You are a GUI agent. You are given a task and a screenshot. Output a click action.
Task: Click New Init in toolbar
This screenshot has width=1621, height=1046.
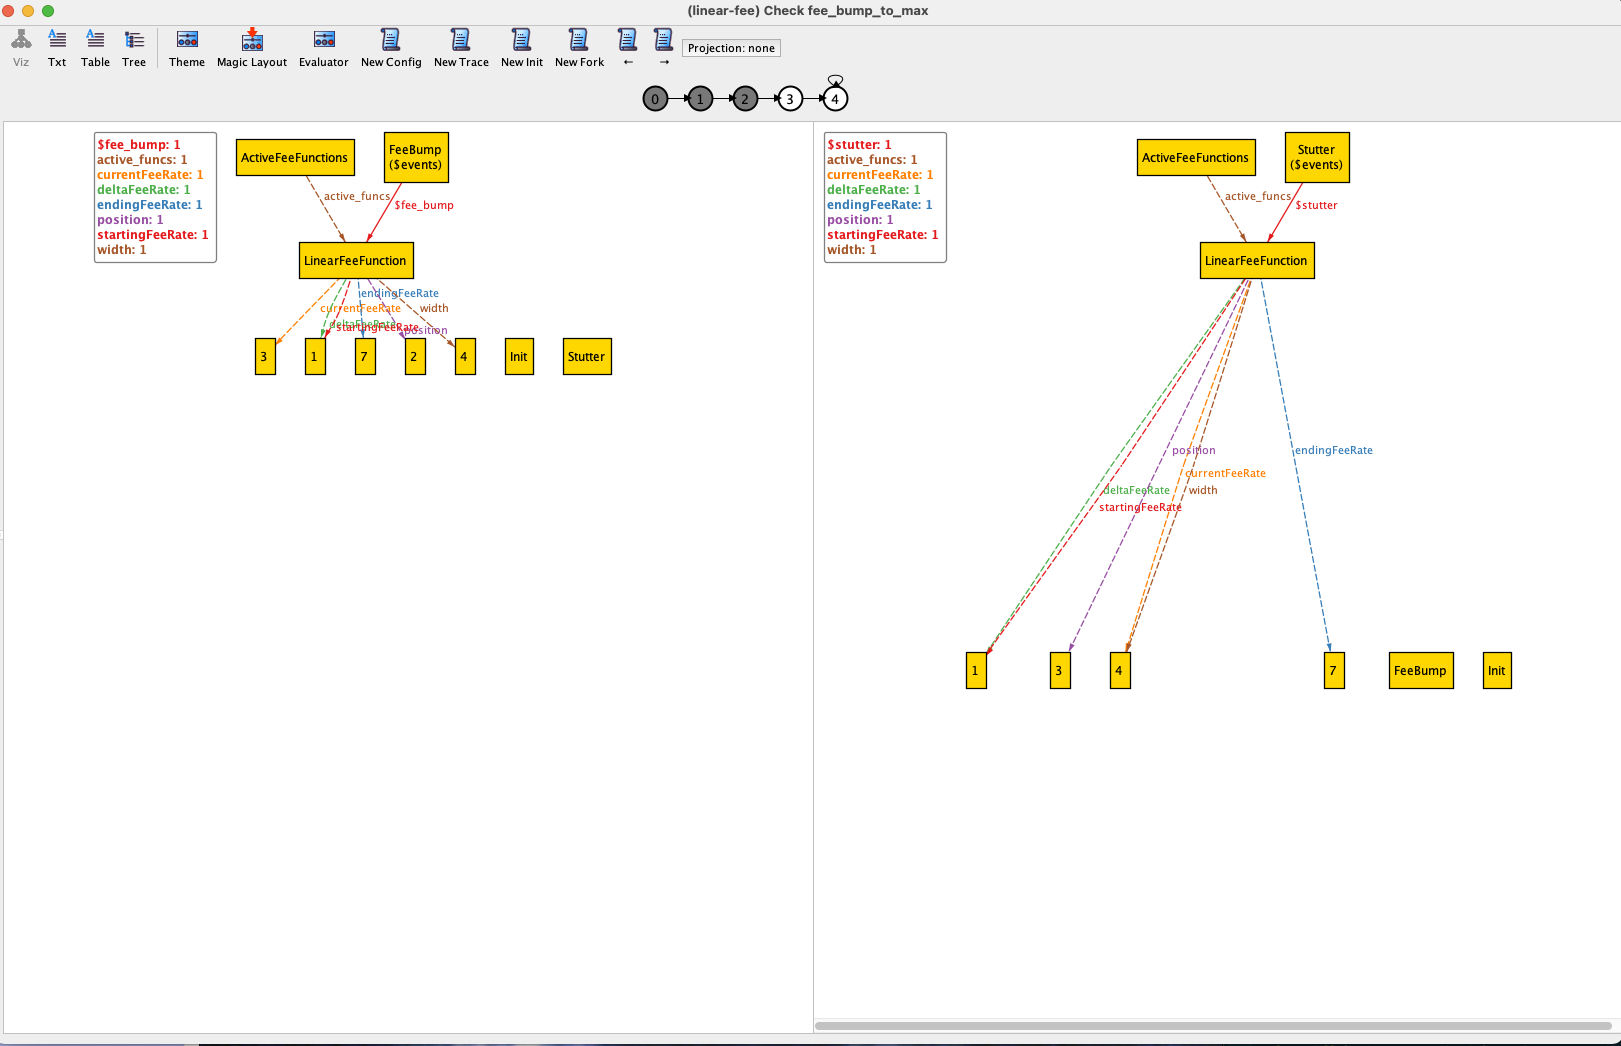coord(522,47)
